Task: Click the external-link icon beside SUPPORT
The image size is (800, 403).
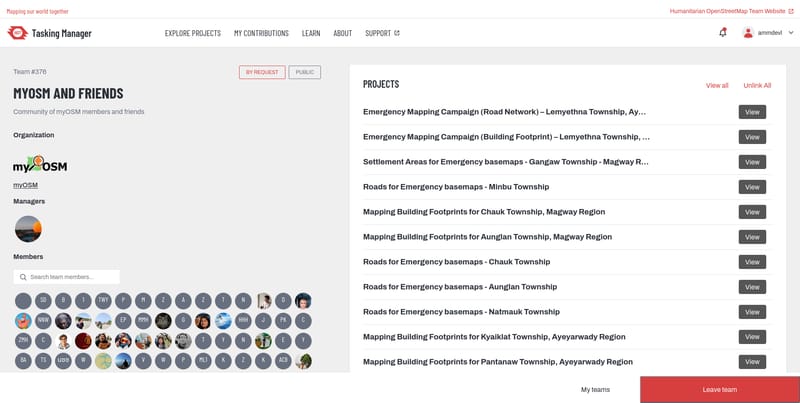Action: [397, 33]
